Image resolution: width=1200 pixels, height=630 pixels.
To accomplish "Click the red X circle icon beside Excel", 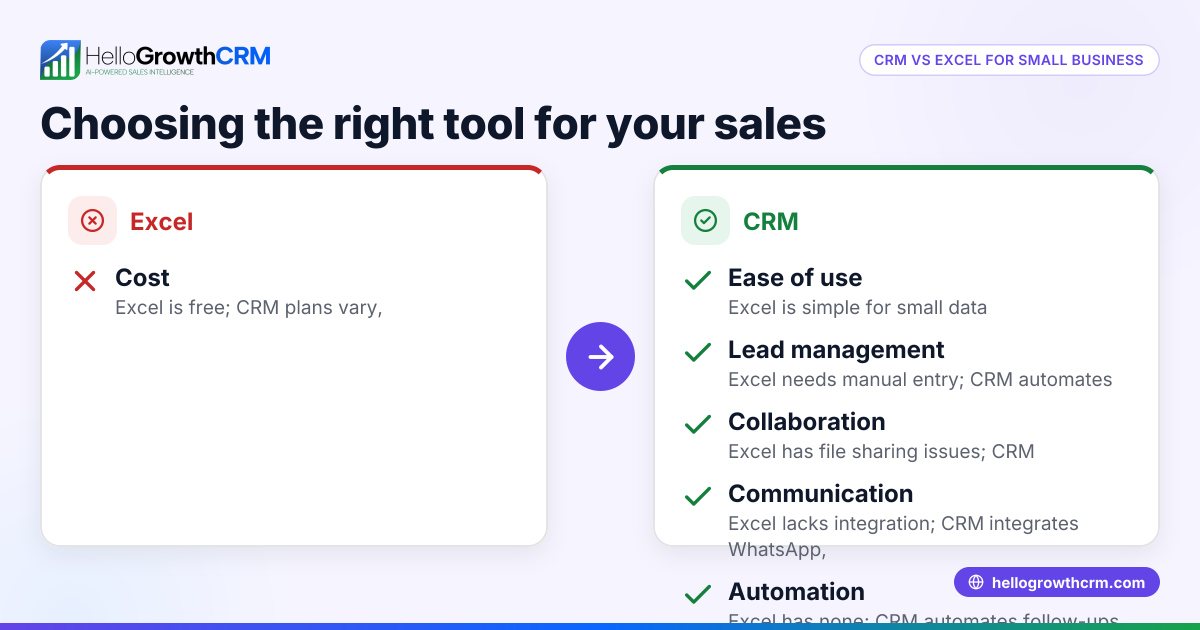I will point(92,221).
